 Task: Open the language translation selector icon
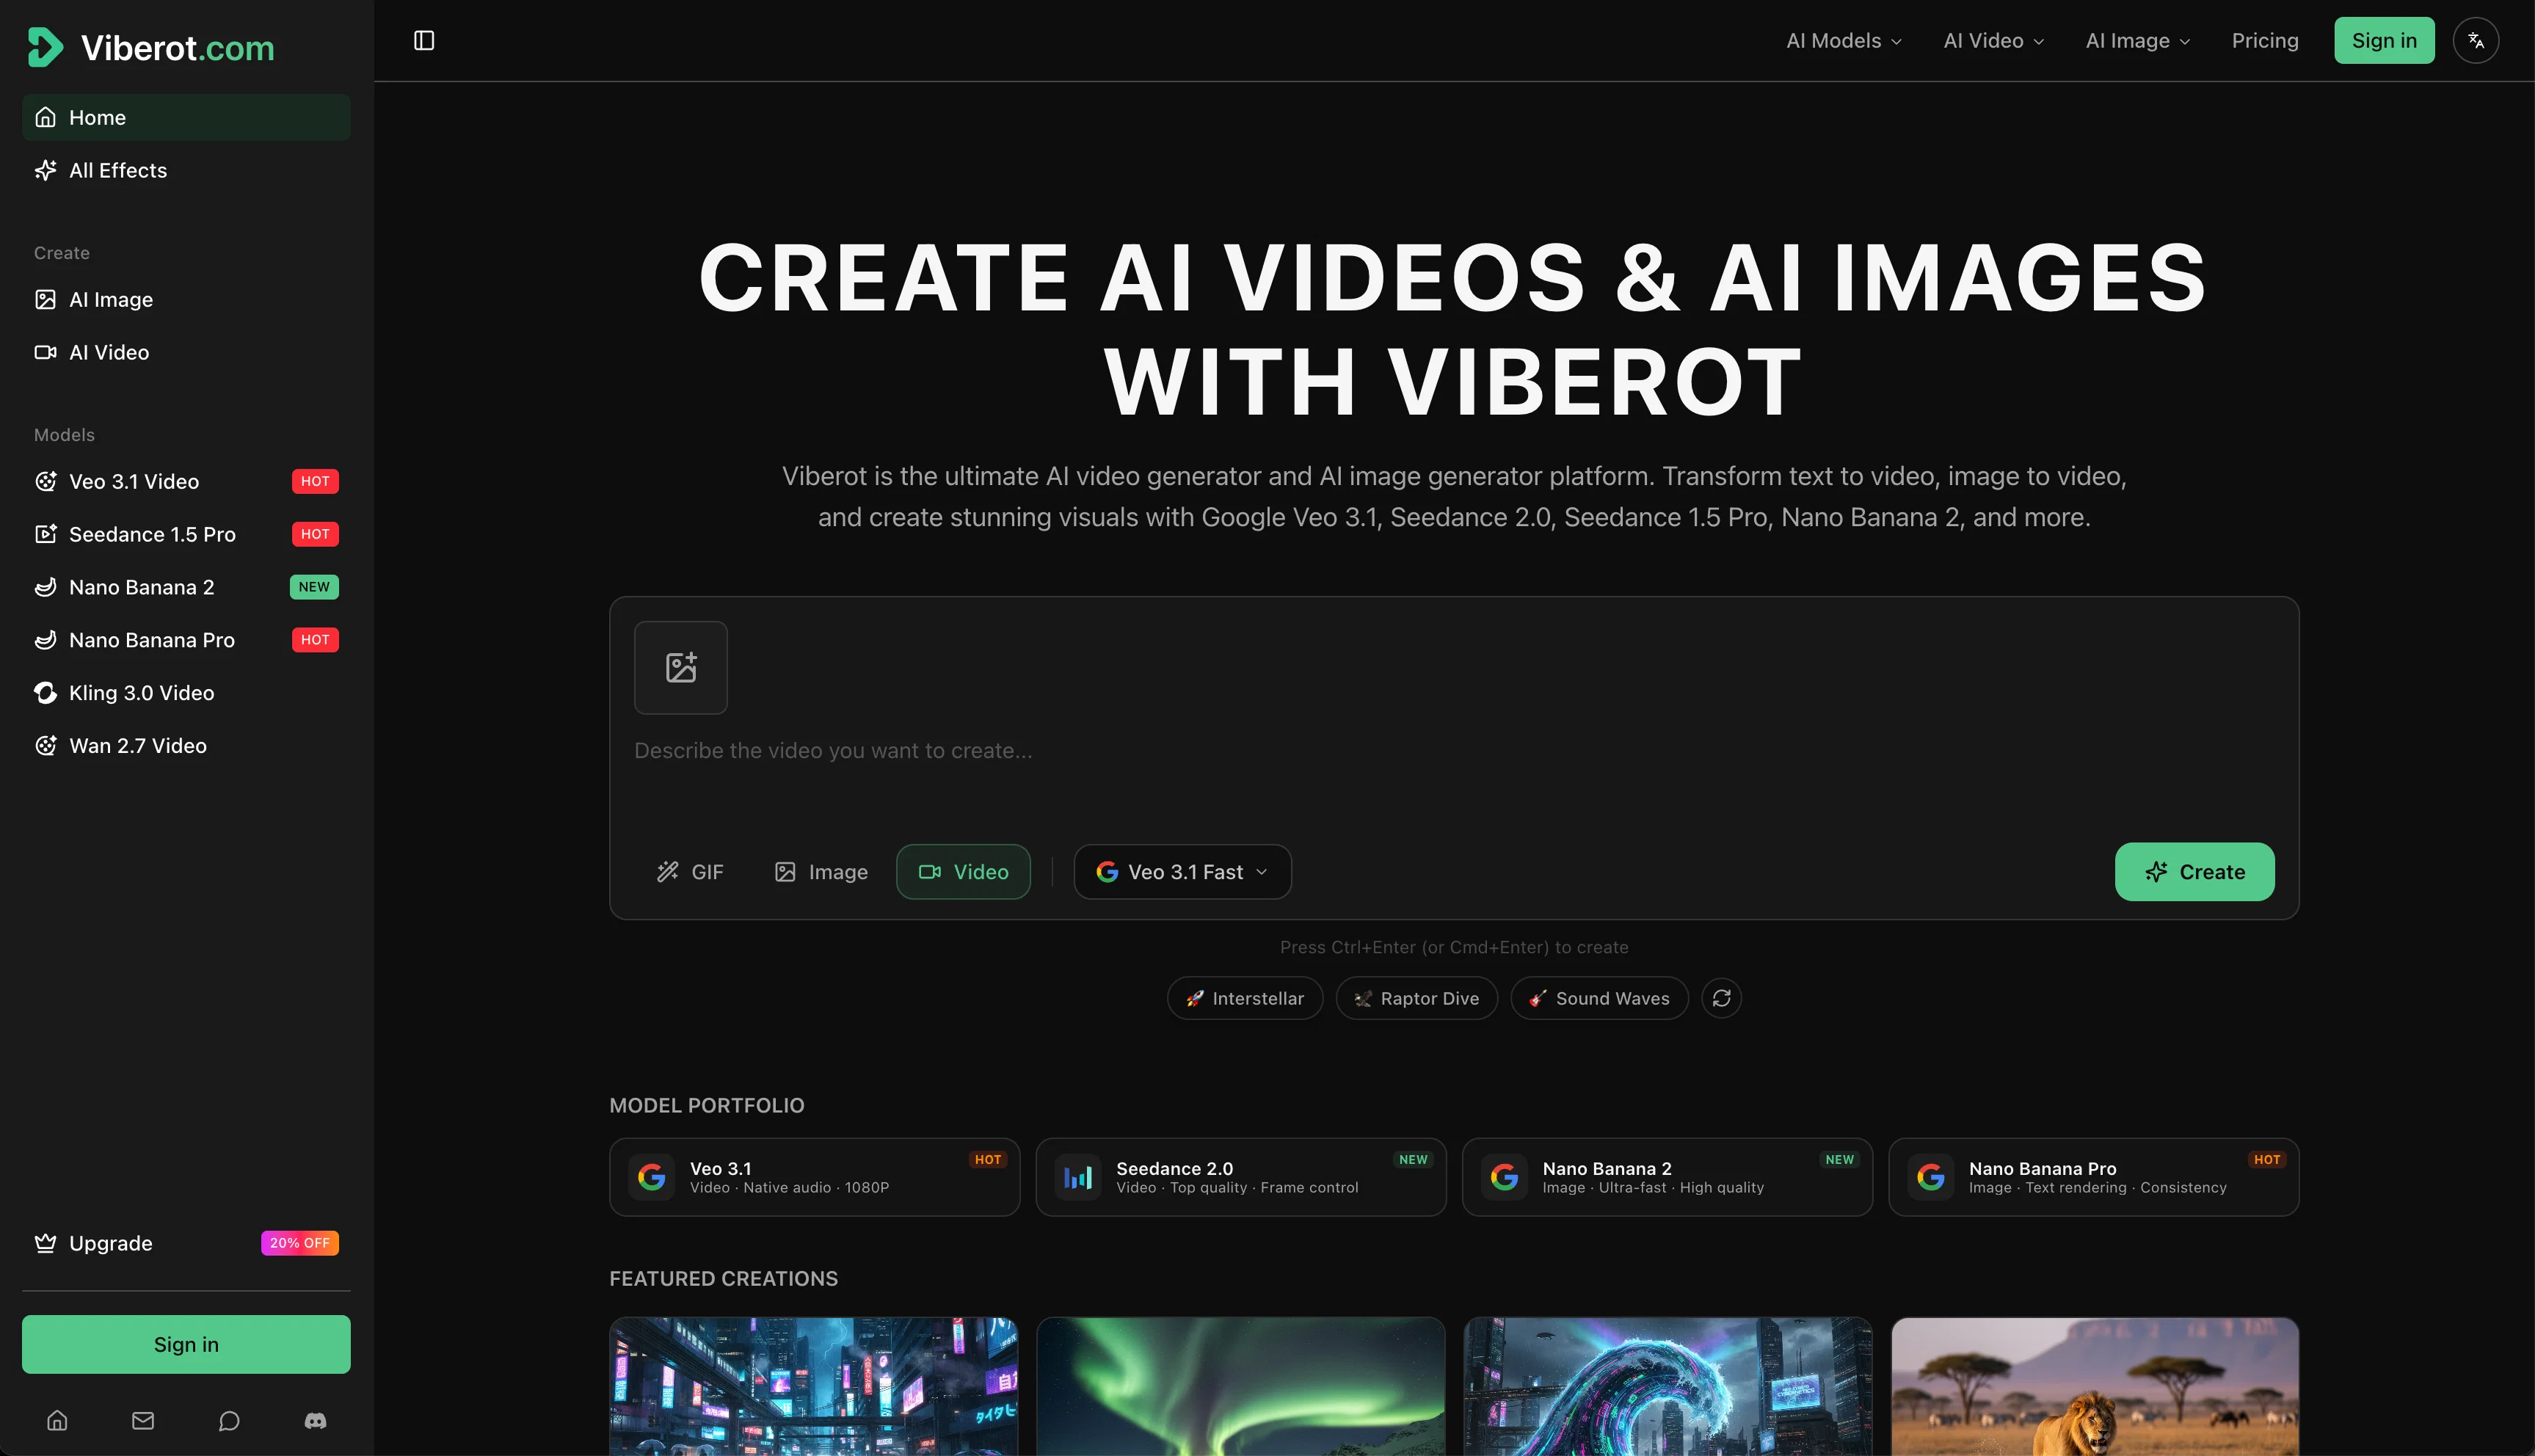pyautogui.click(x=2475, y=40)
